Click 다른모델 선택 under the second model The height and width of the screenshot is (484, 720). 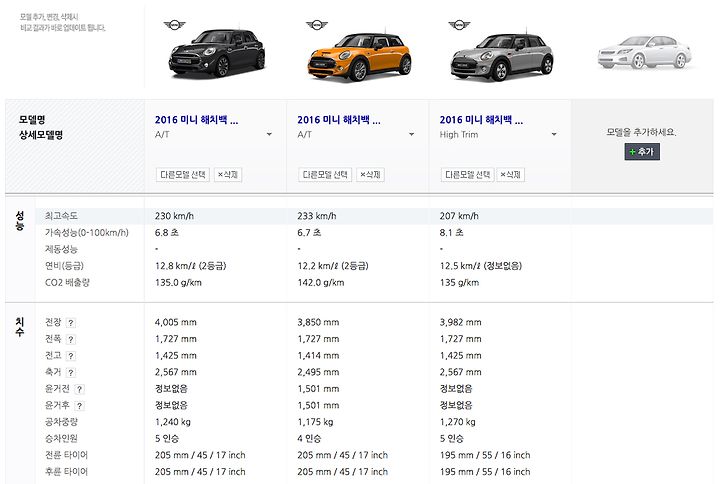click(325, 174)
